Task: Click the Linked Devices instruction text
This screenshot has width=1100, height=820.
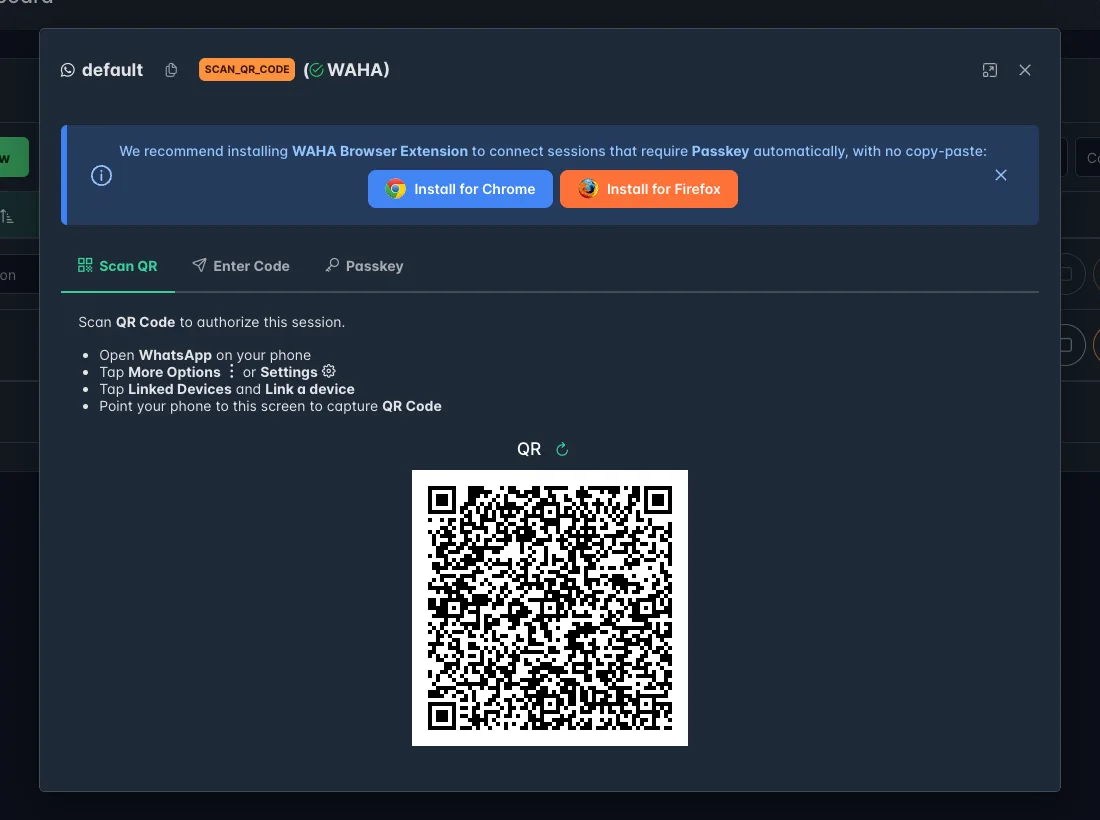Action: pyautogui.click(x=180, y=389)
